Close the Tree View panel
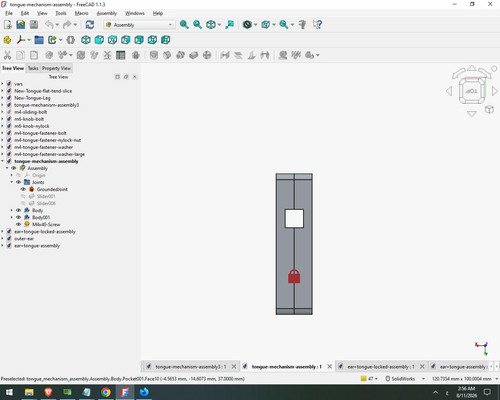Screen dimensions: 500x400 click(135, 77)
